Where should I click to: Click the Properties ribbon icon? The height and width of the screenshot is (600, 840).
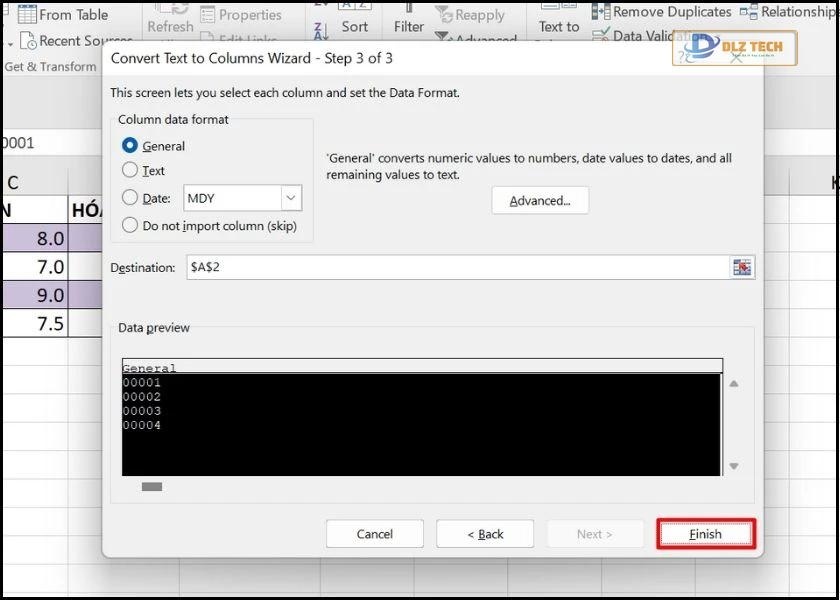click(x=208, y=15)
